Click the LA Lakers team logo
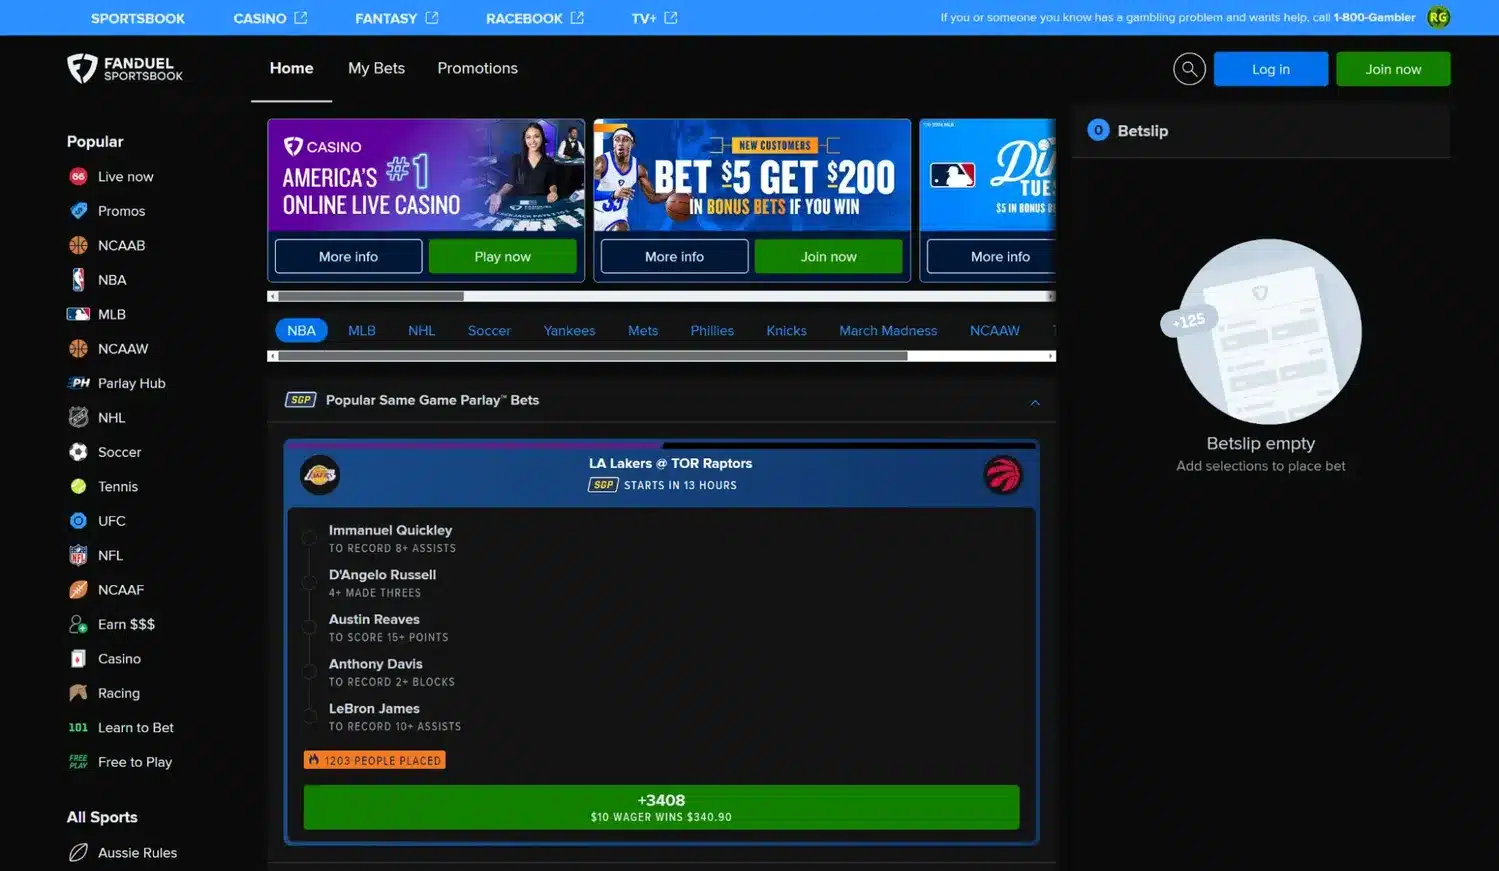The image size is (1499, 871). [320, 475]
